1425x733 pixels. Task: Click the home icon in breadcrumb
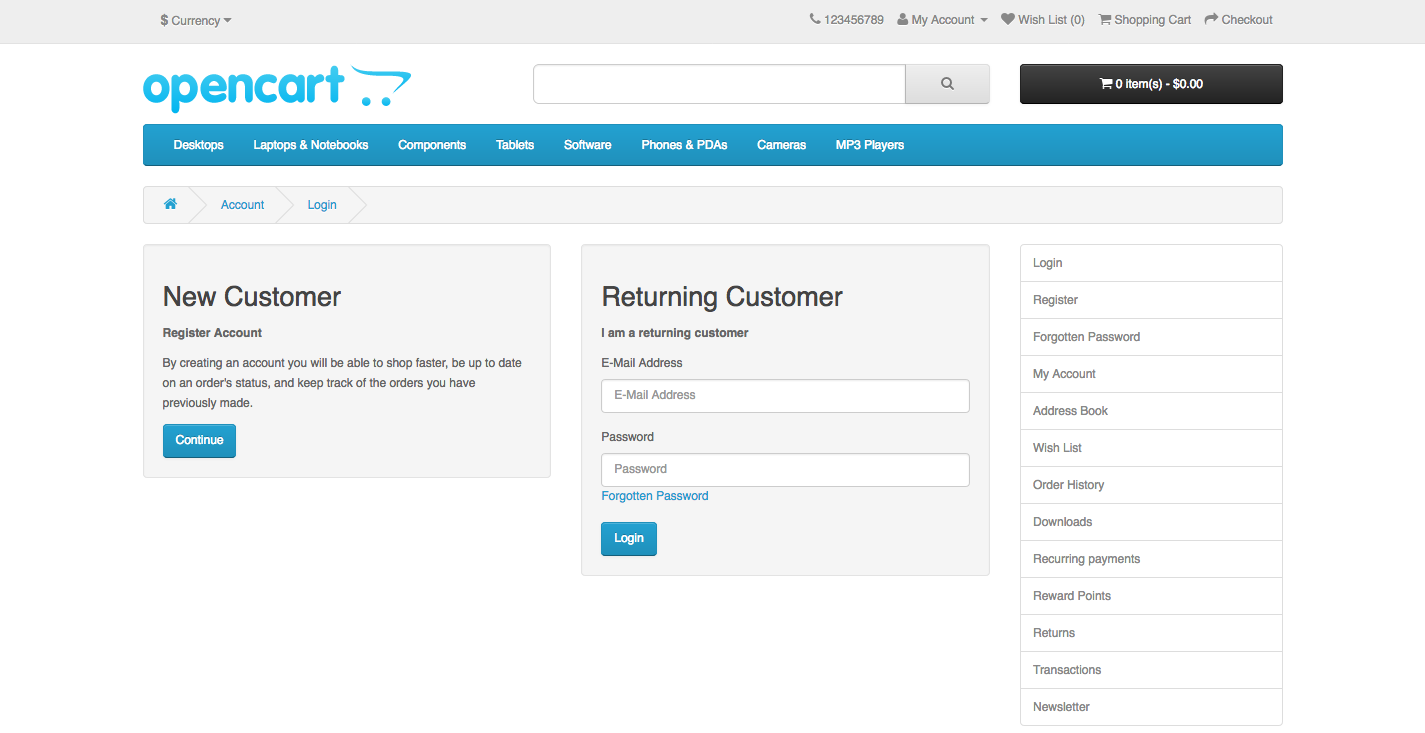(170, 204)
